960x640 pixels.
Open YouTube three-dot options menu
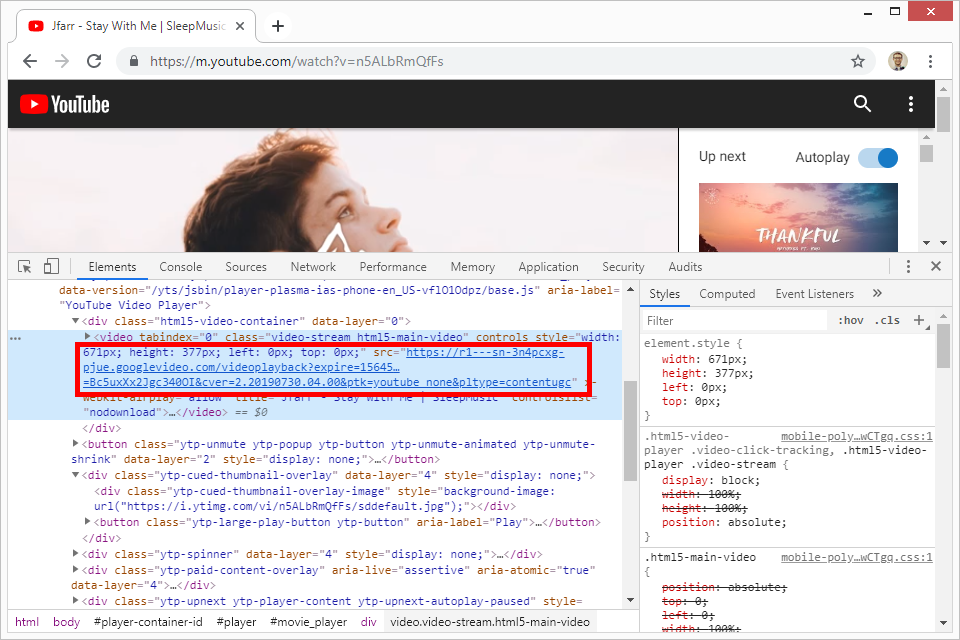(910, 104)
